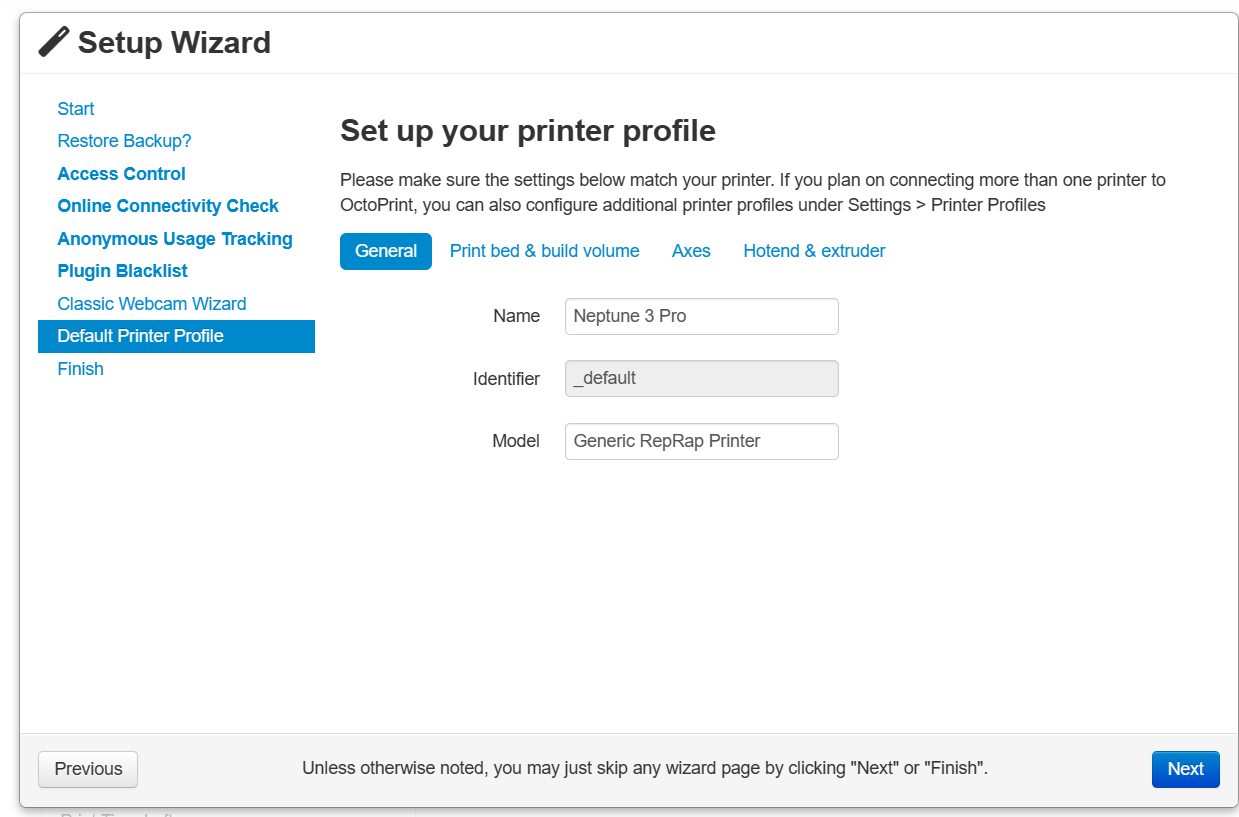Open the Start wizard step

76,109
